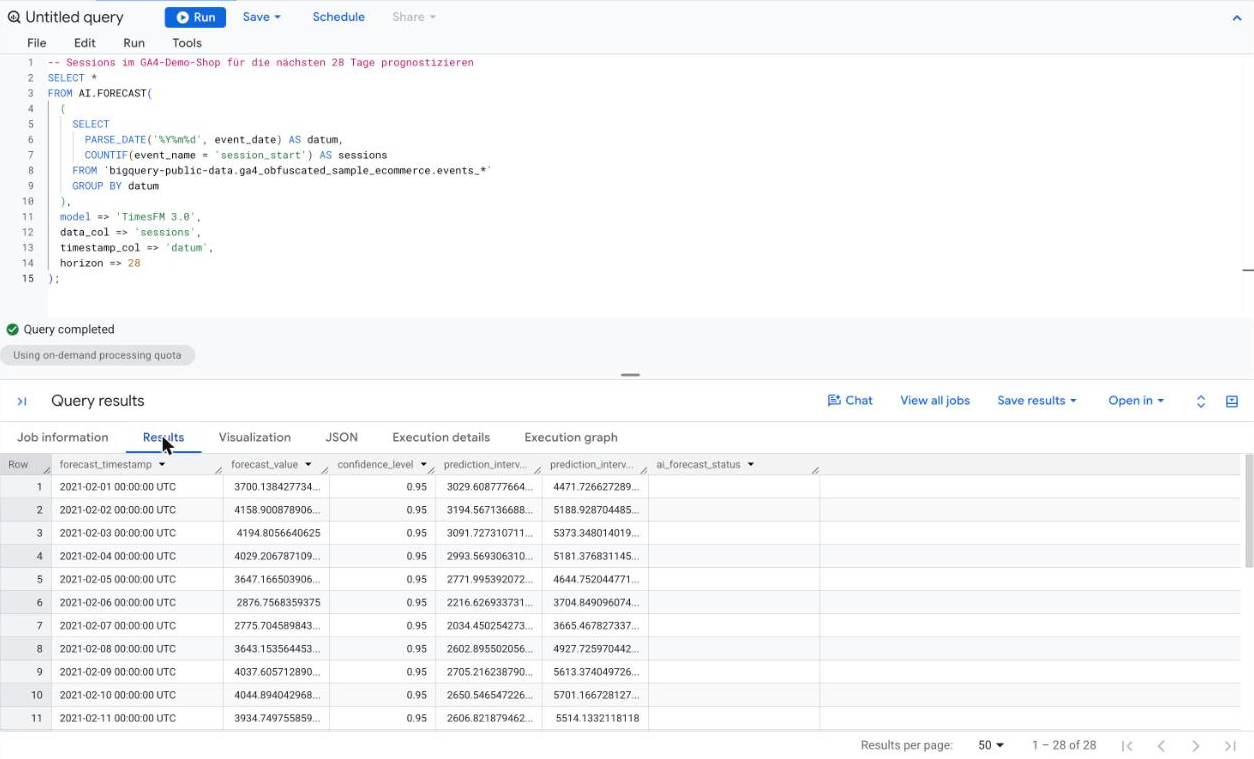Click forecast_timestamp column resize handle
The height and width of the screenshot is (759, 1254).
(x=219, y=469)
